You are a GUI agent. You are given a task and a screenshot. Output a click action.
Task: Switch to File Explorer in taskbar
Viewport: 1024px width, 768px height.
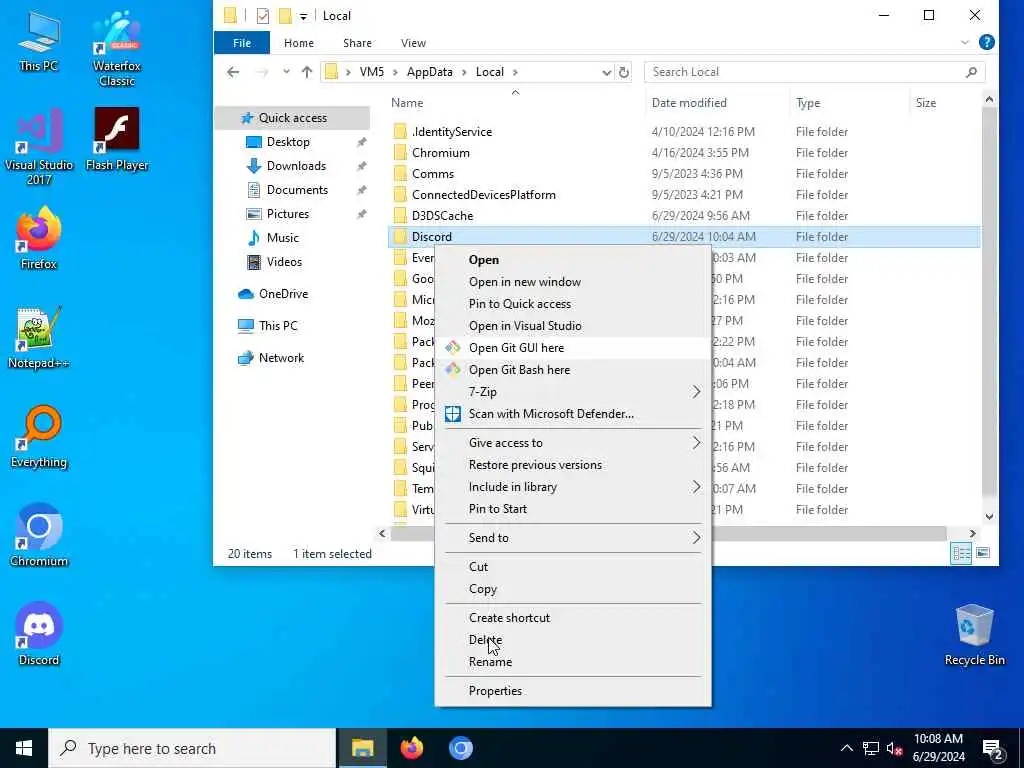(x=362, y=748)
